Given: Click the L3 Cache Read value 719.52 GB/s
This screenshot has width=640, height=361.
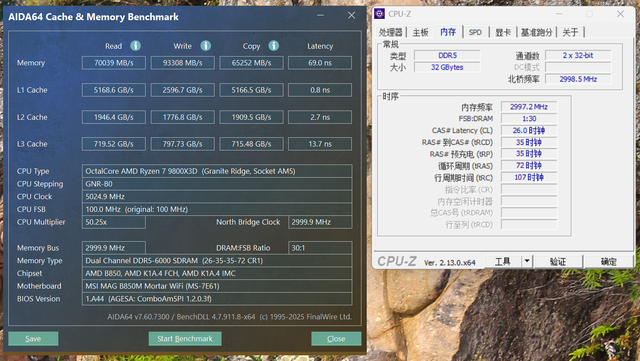Looking at the screenshot, I should click(114, 144).
